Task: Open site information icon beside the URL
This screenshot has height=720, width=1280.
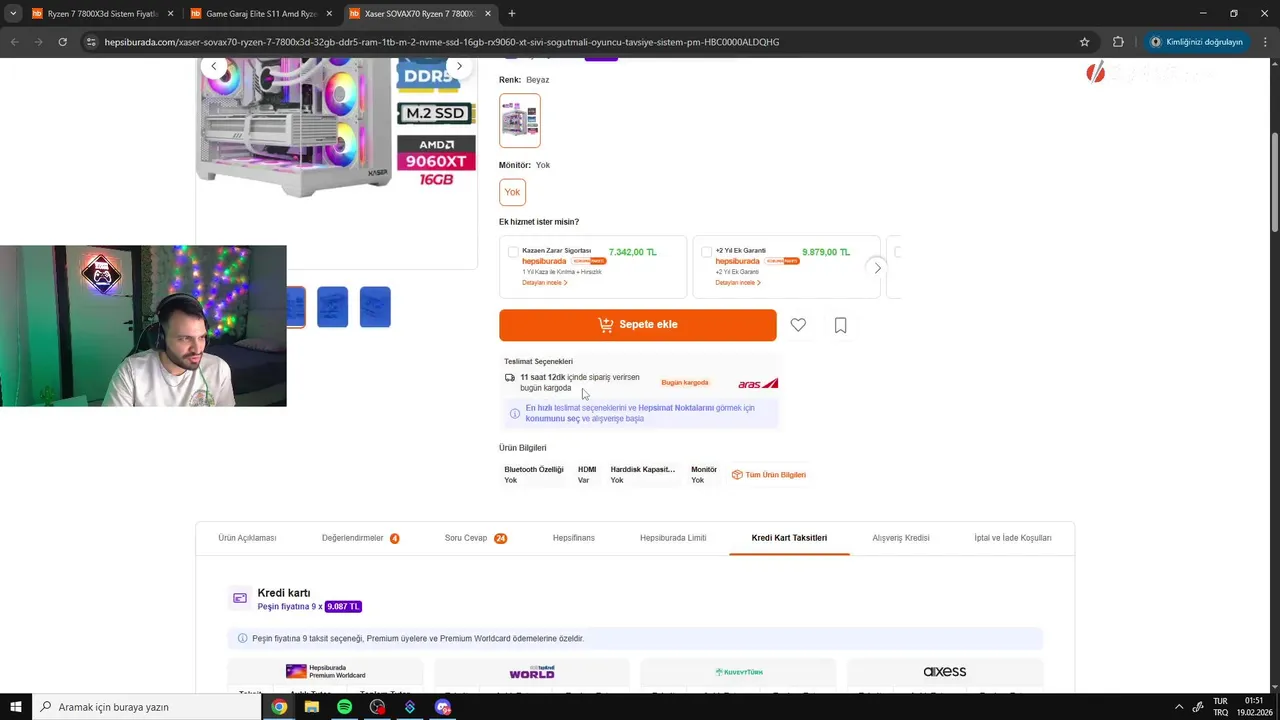Action: click(x=91, y=42)
